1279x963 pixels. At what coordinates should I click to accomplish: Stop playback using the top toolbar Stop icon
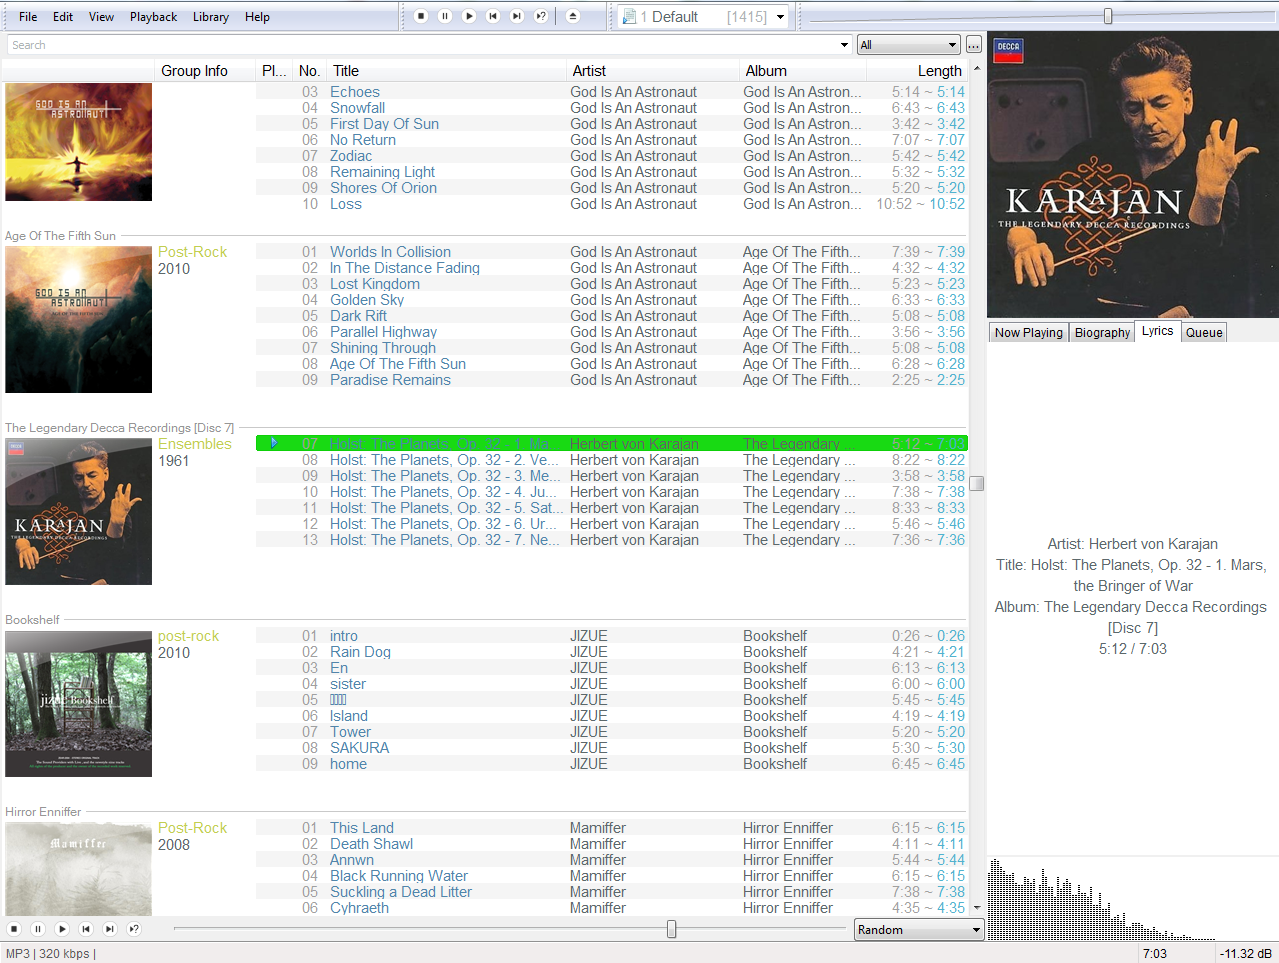coord(421,16)
